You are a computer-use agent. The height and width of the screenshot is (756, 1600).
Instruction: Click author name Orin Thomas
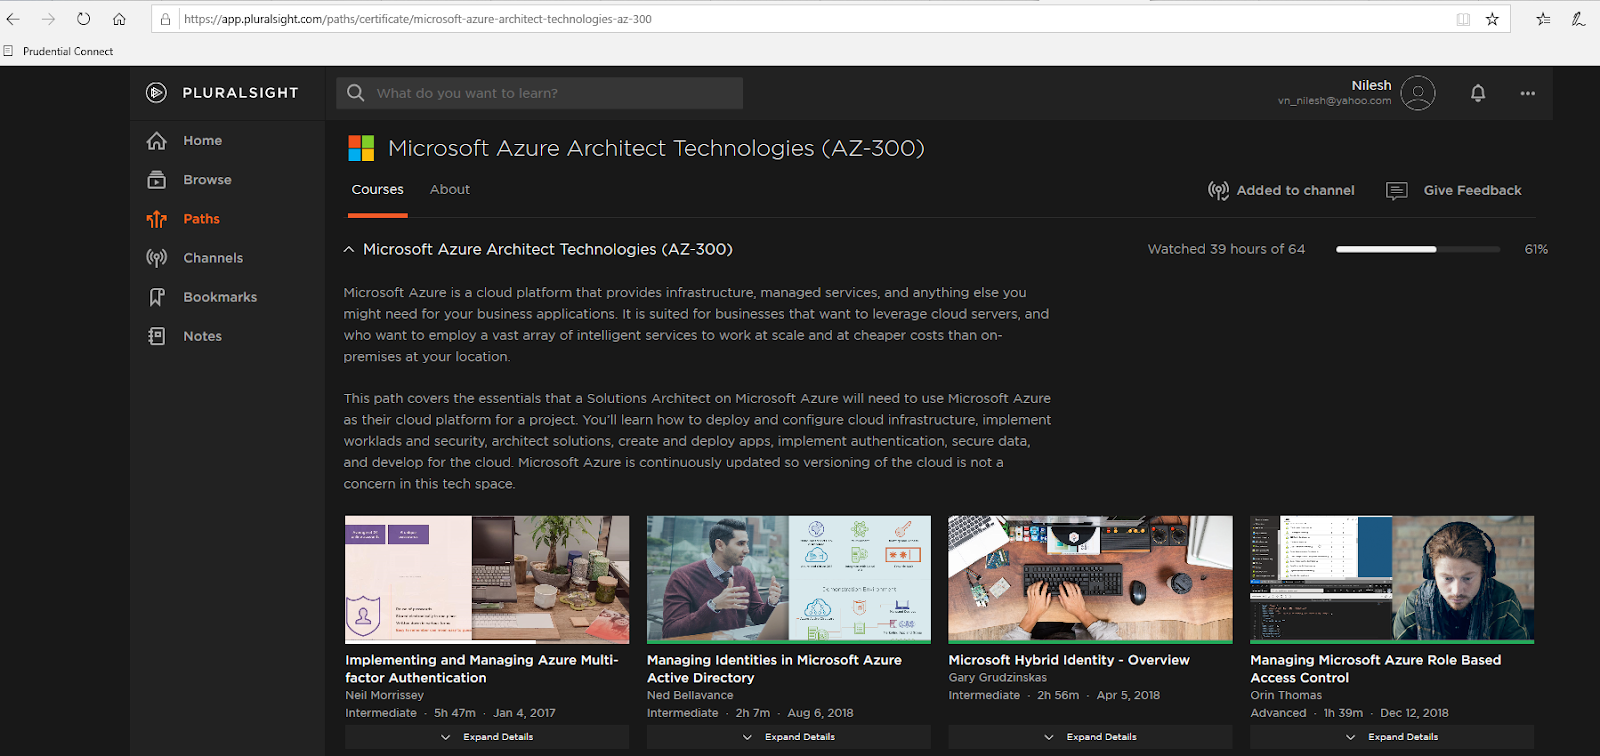1286,695
